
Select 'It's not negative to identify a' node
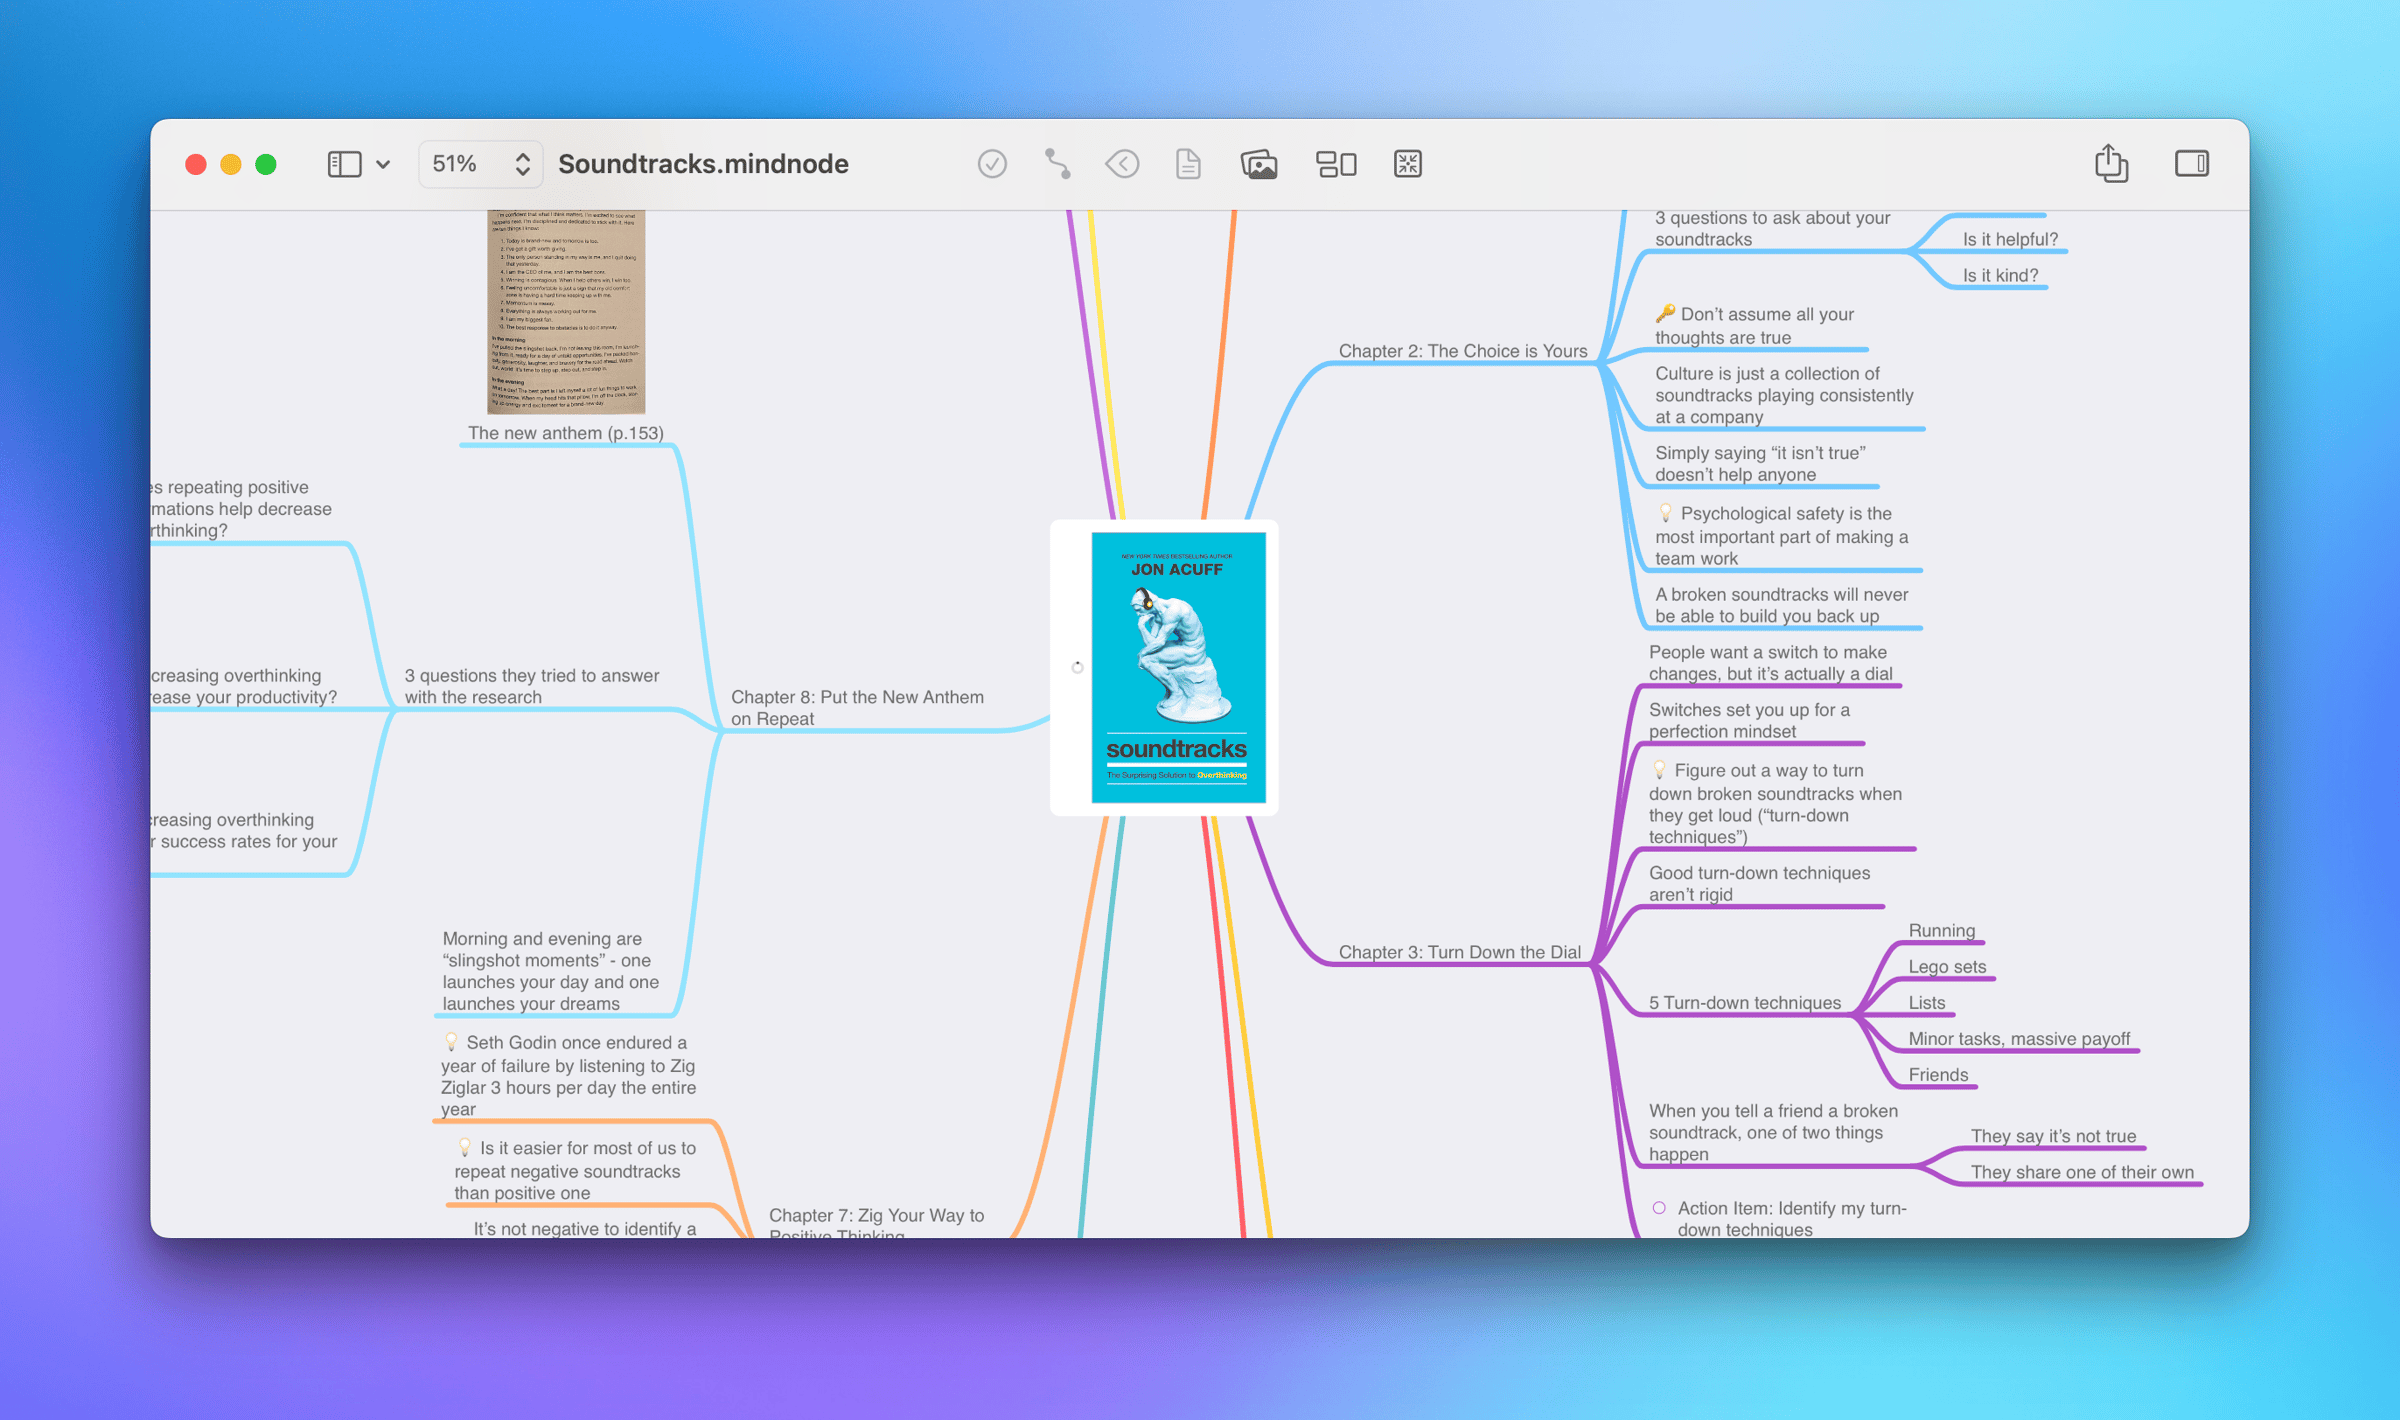point(585,1229)
